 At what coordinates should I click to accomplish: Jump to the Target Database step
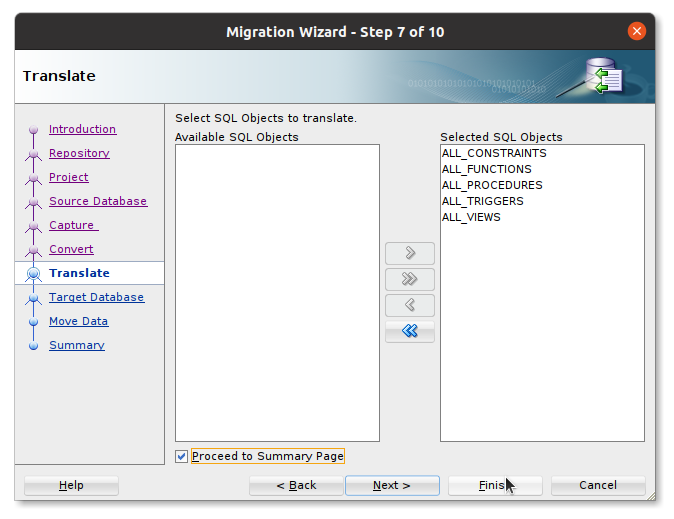tap(96, 297)
